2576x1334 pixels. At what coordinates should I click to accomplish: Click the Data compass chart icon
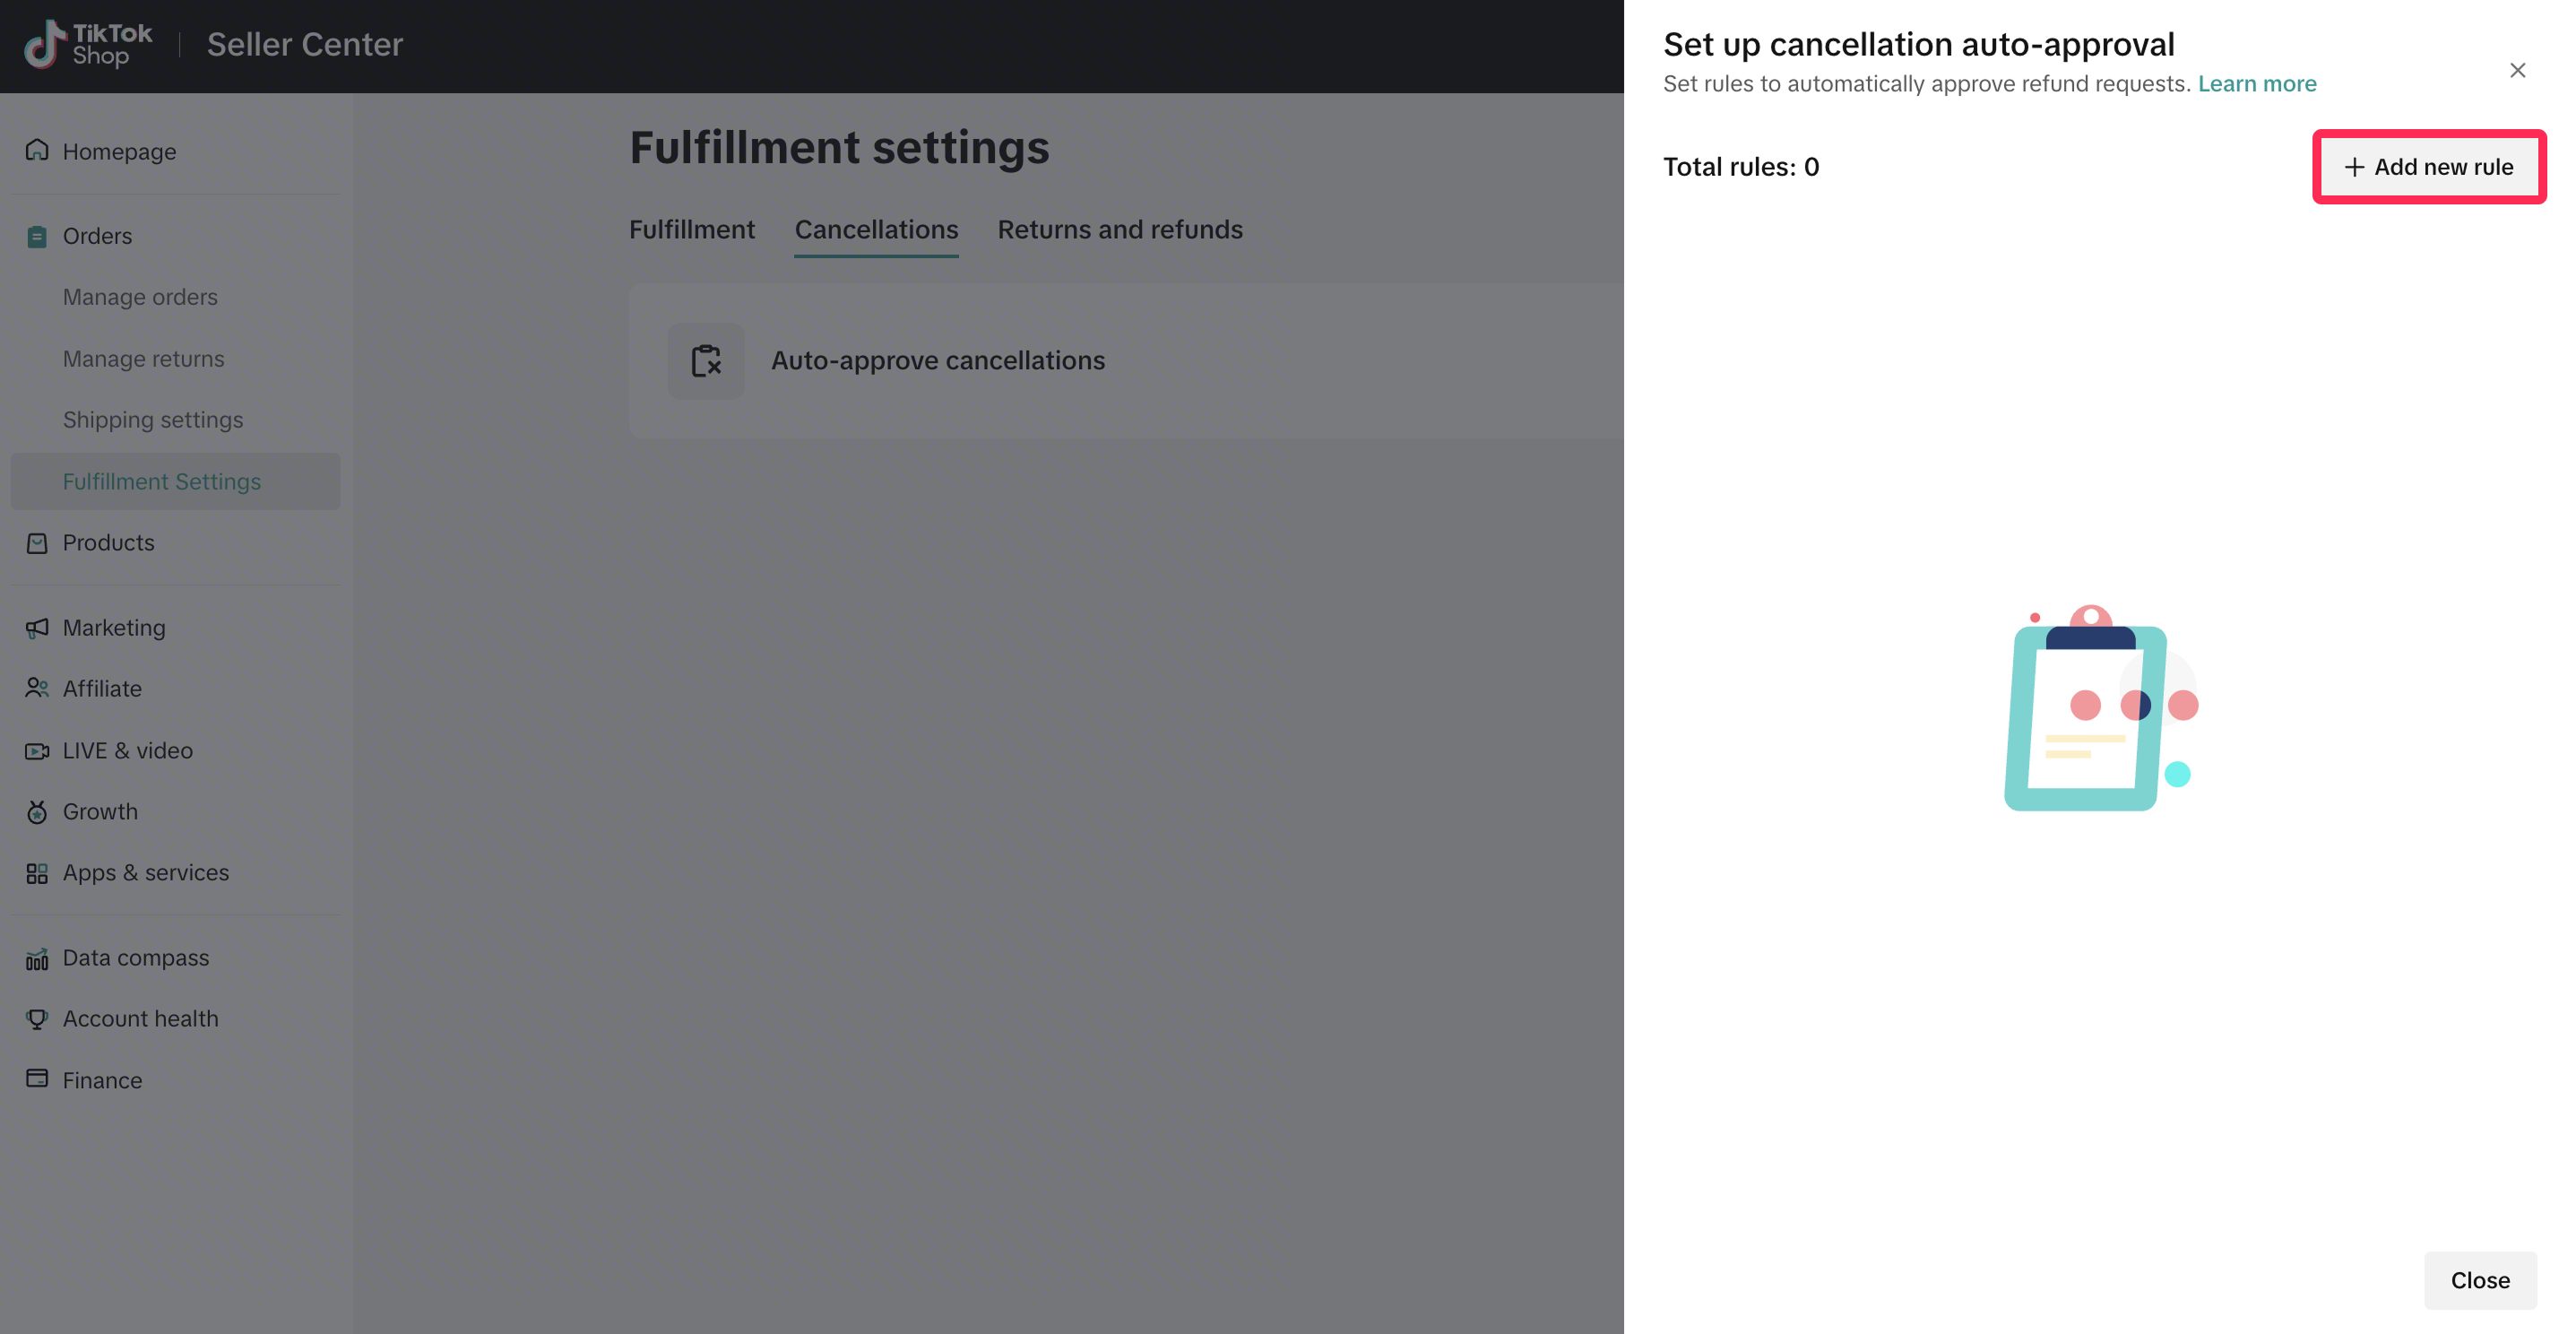click(x=37, y=958)
